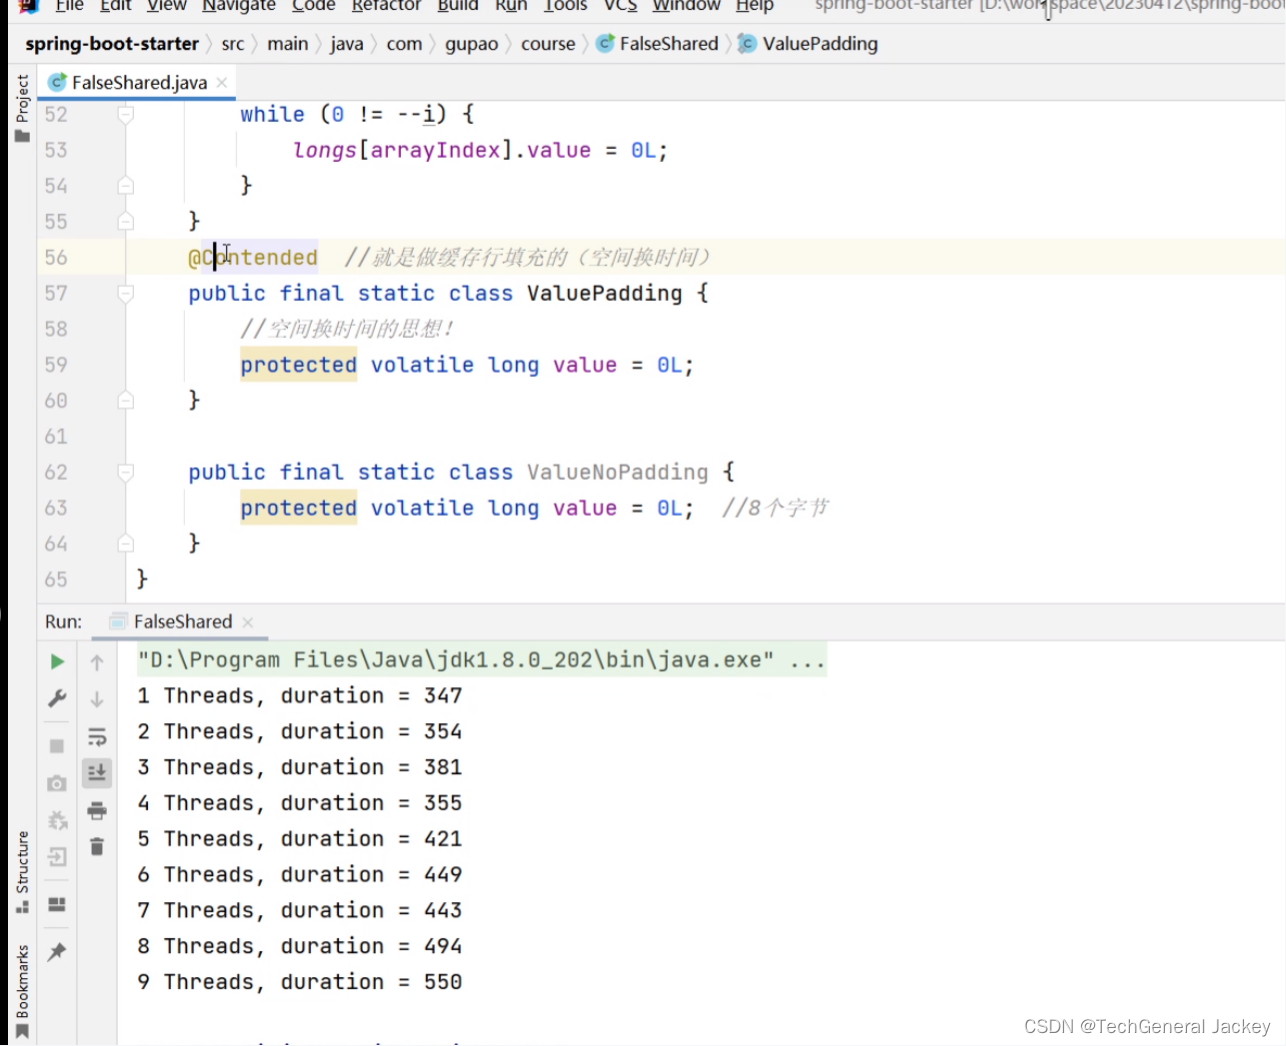This screenshot has height=1046, width=1286.
Task: Click the ValuePadding breadcrumb
Action: click(x=820, y=44)
